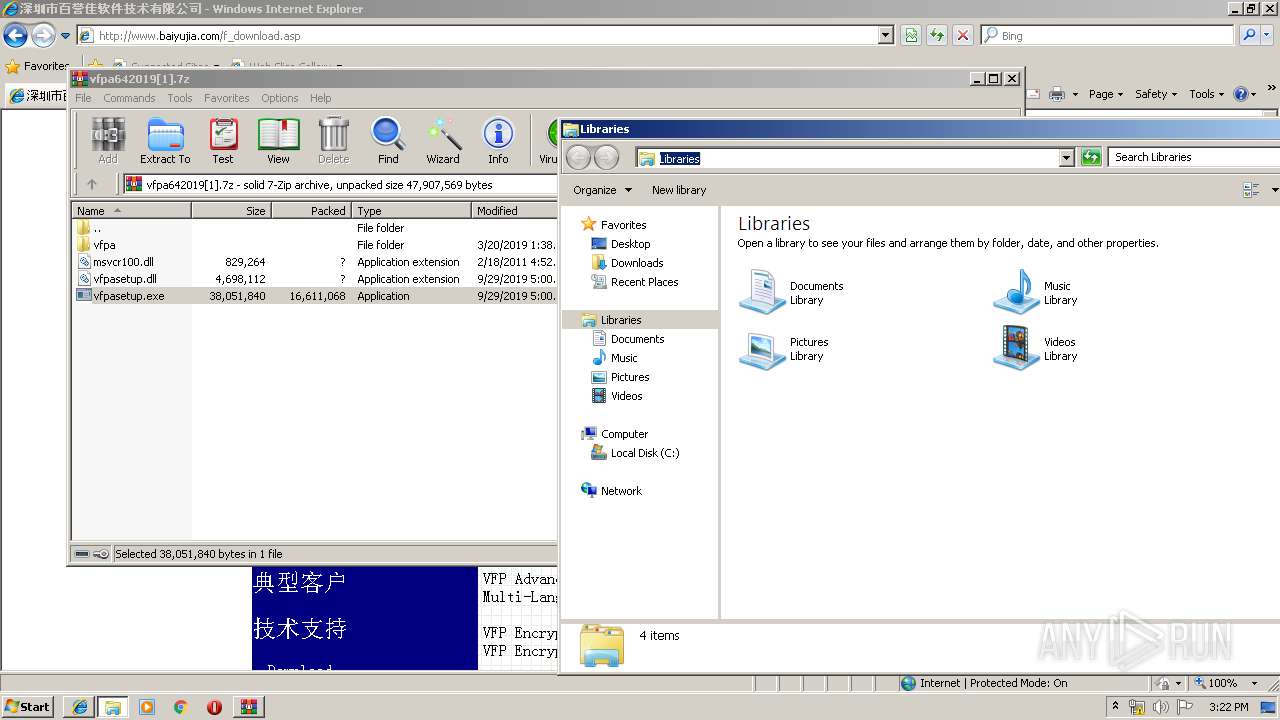Click the Add toolbar icon in WinRAR
This screenshot has height=720, width=1280.
click(107, 140)
